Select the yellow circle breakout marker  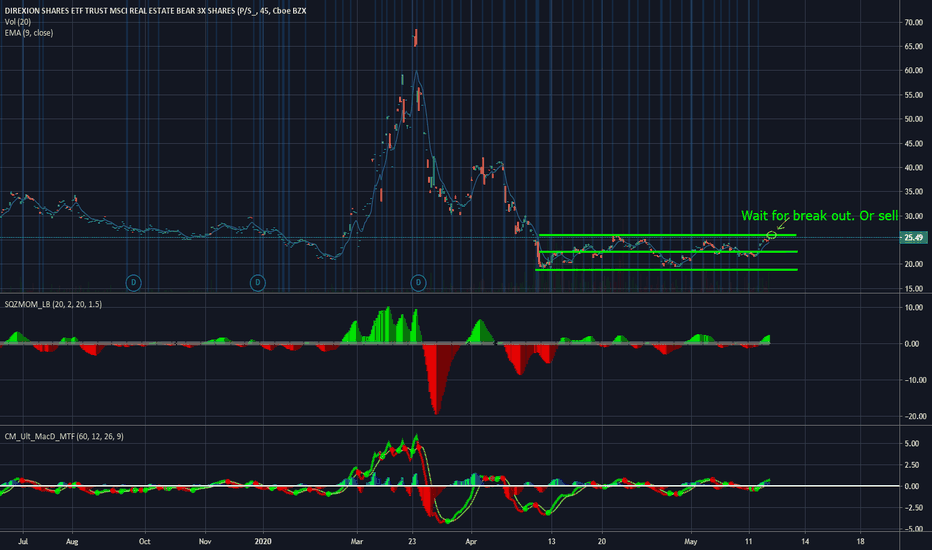(772, 235)
